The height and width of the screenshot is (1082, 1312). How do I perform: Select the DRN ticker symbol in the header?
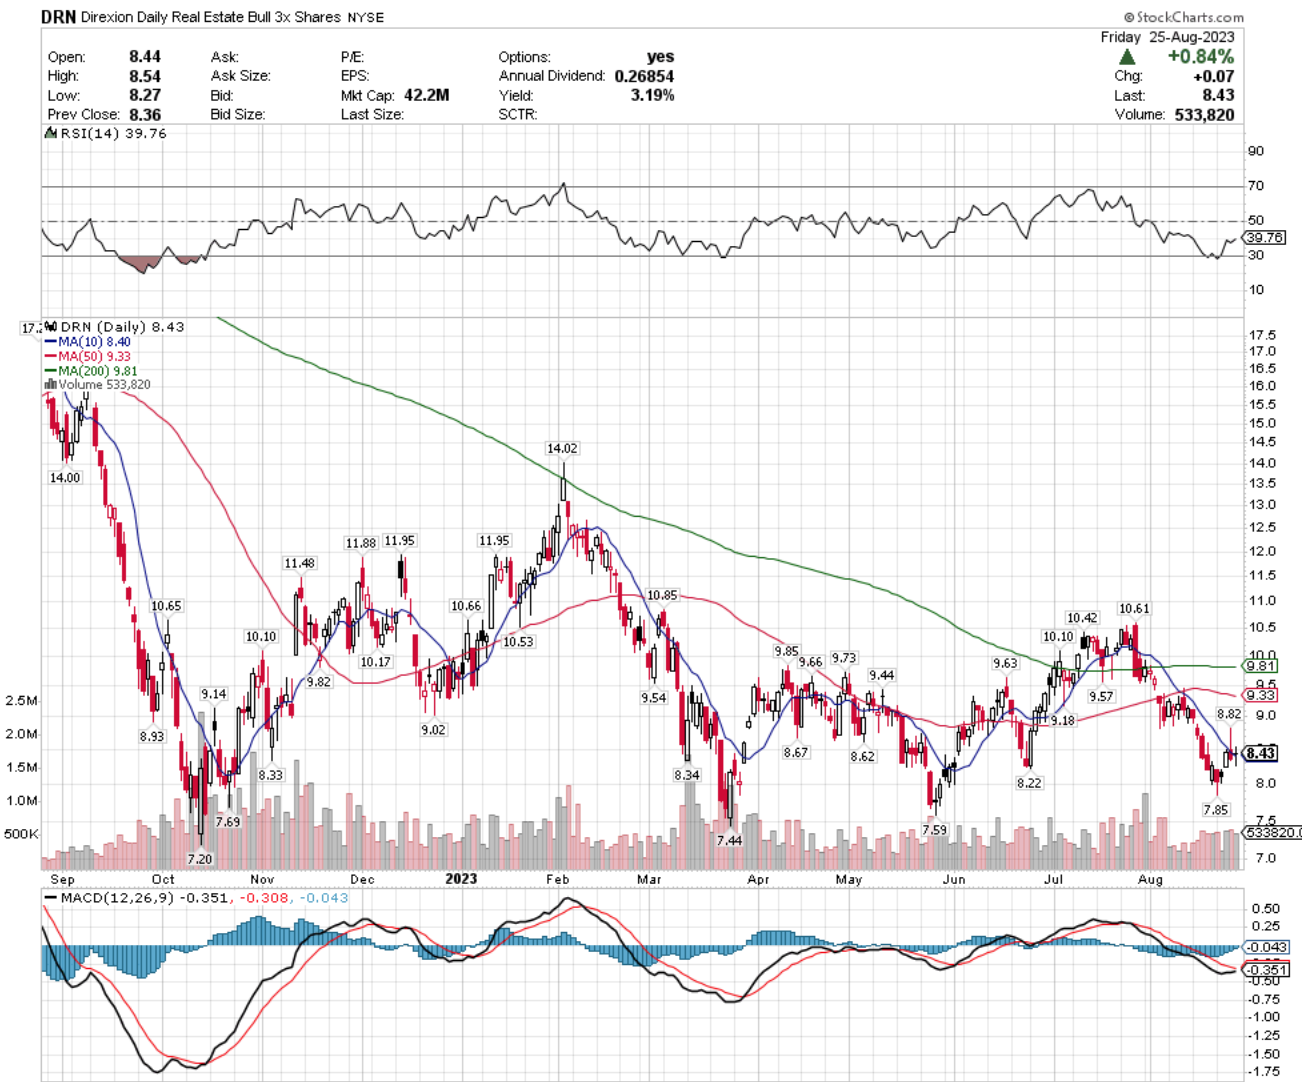58,17
